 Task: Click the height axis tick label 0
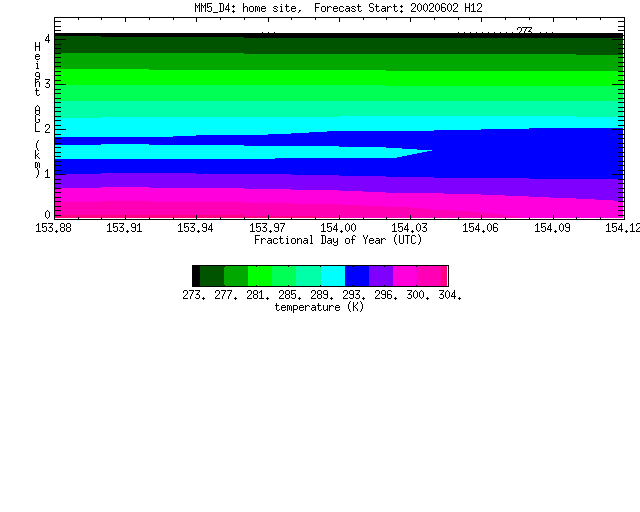47,215
